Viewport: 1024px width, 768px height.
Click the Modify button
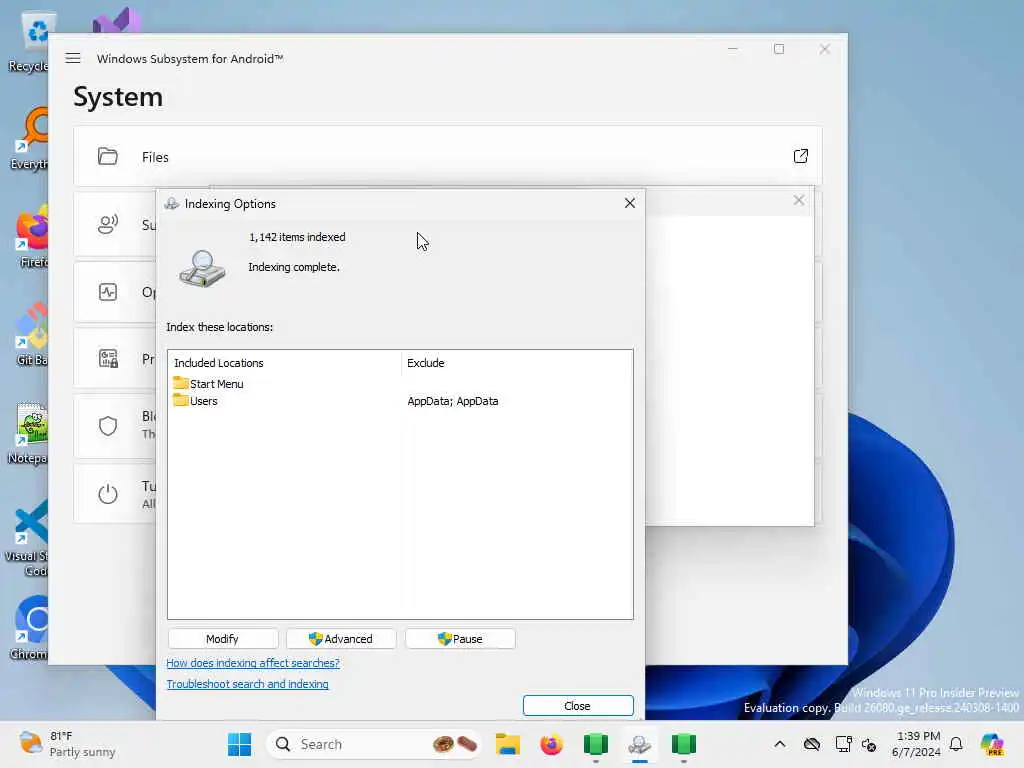coord(223,639)
